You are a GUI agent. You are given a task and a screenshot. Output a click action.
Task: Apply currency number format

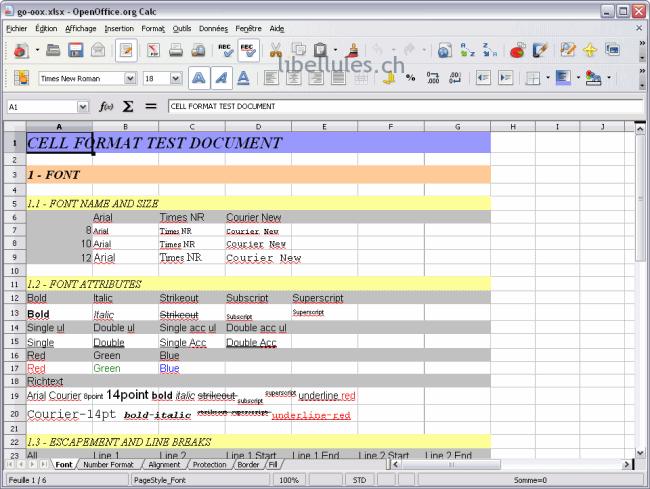pos(389,78)
